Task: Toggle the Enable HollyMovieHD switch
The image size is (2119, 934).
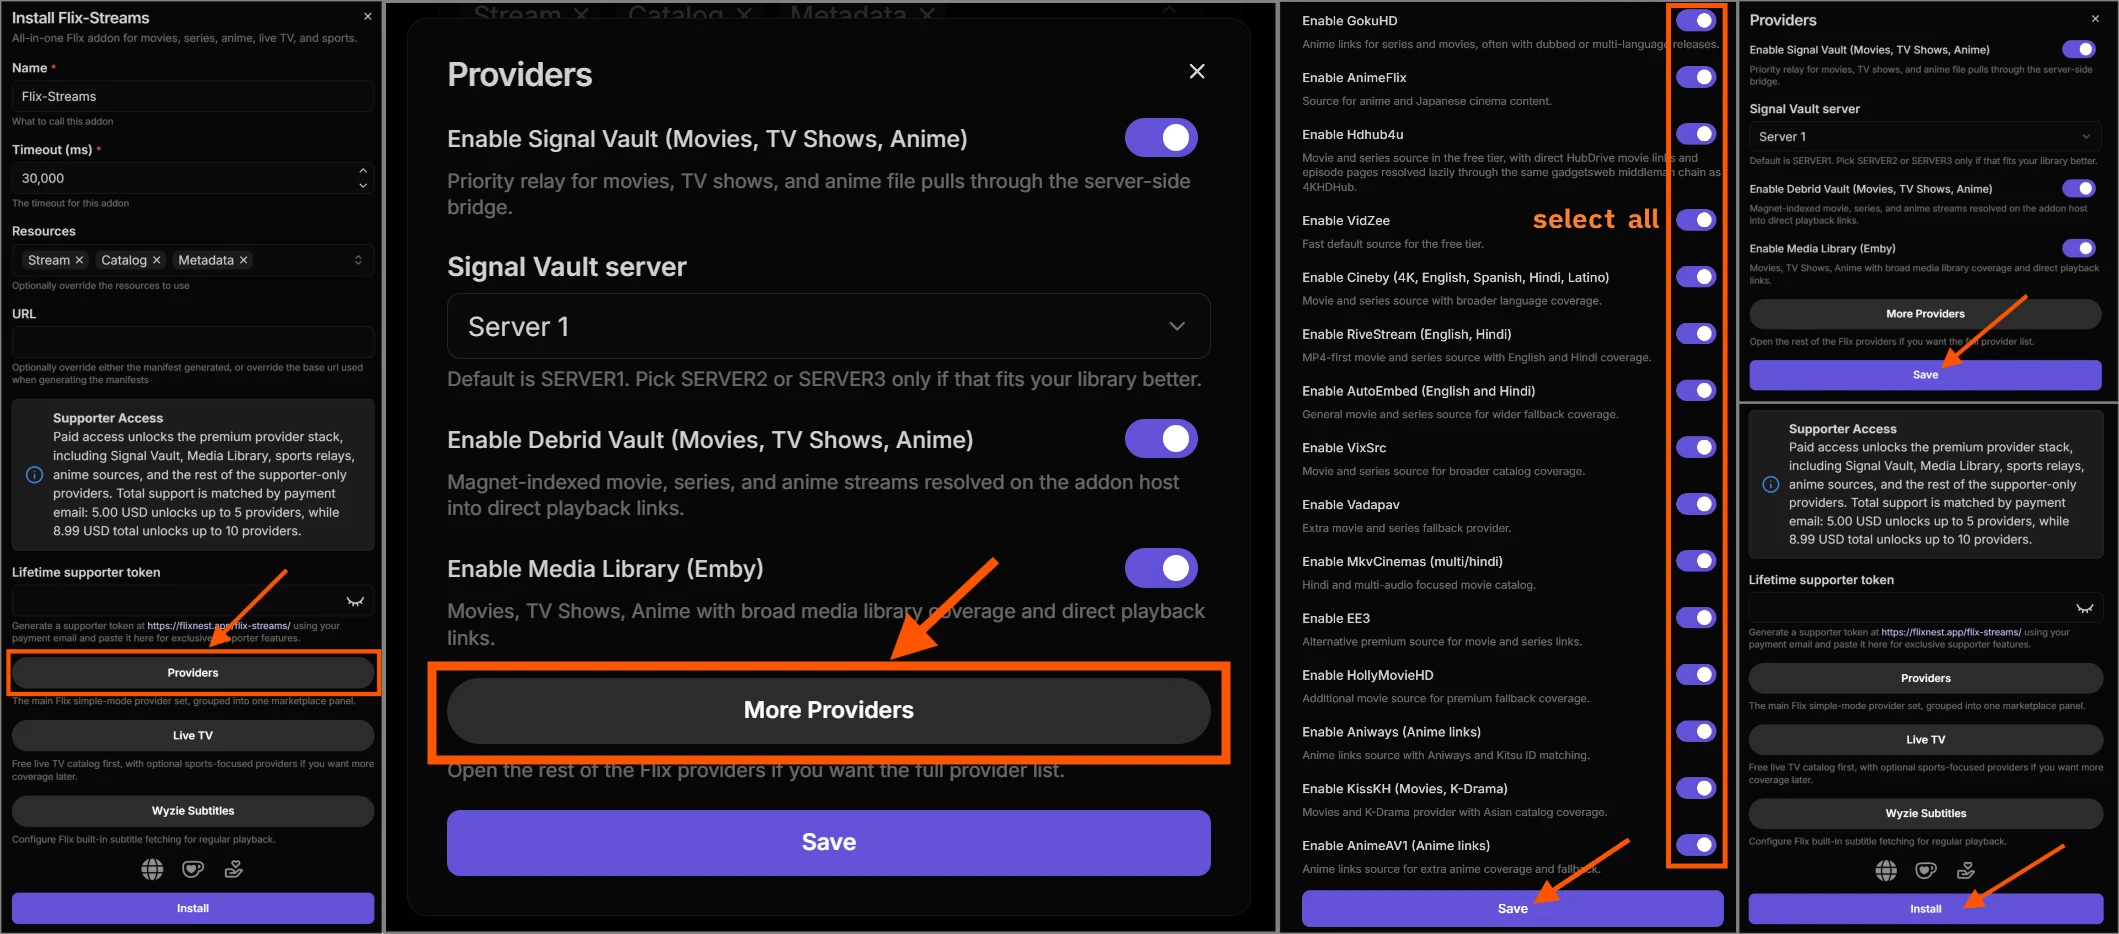Action: click(1696, 675)
